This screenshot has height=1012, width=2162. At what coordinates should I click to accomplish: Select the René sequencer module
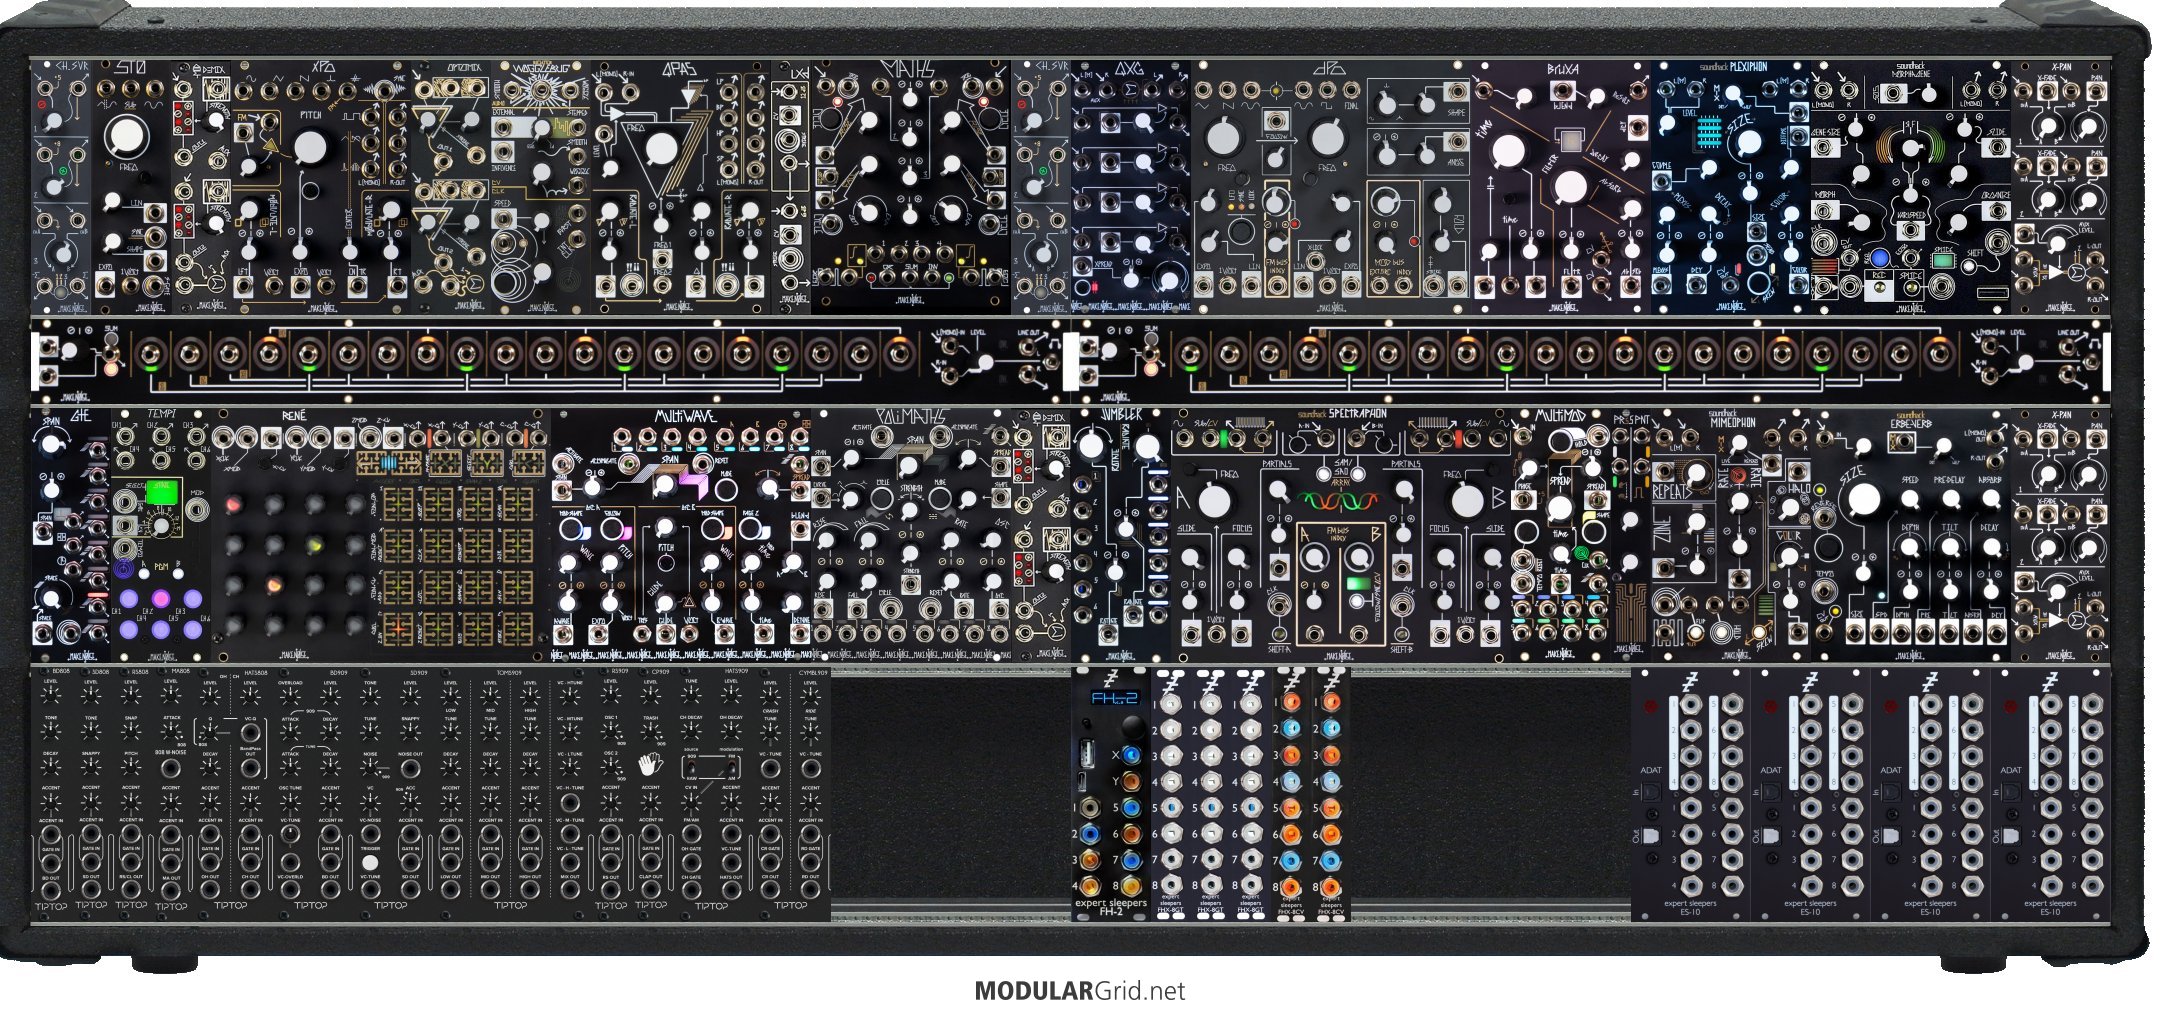pyautogui.click(x=381, y=534)
